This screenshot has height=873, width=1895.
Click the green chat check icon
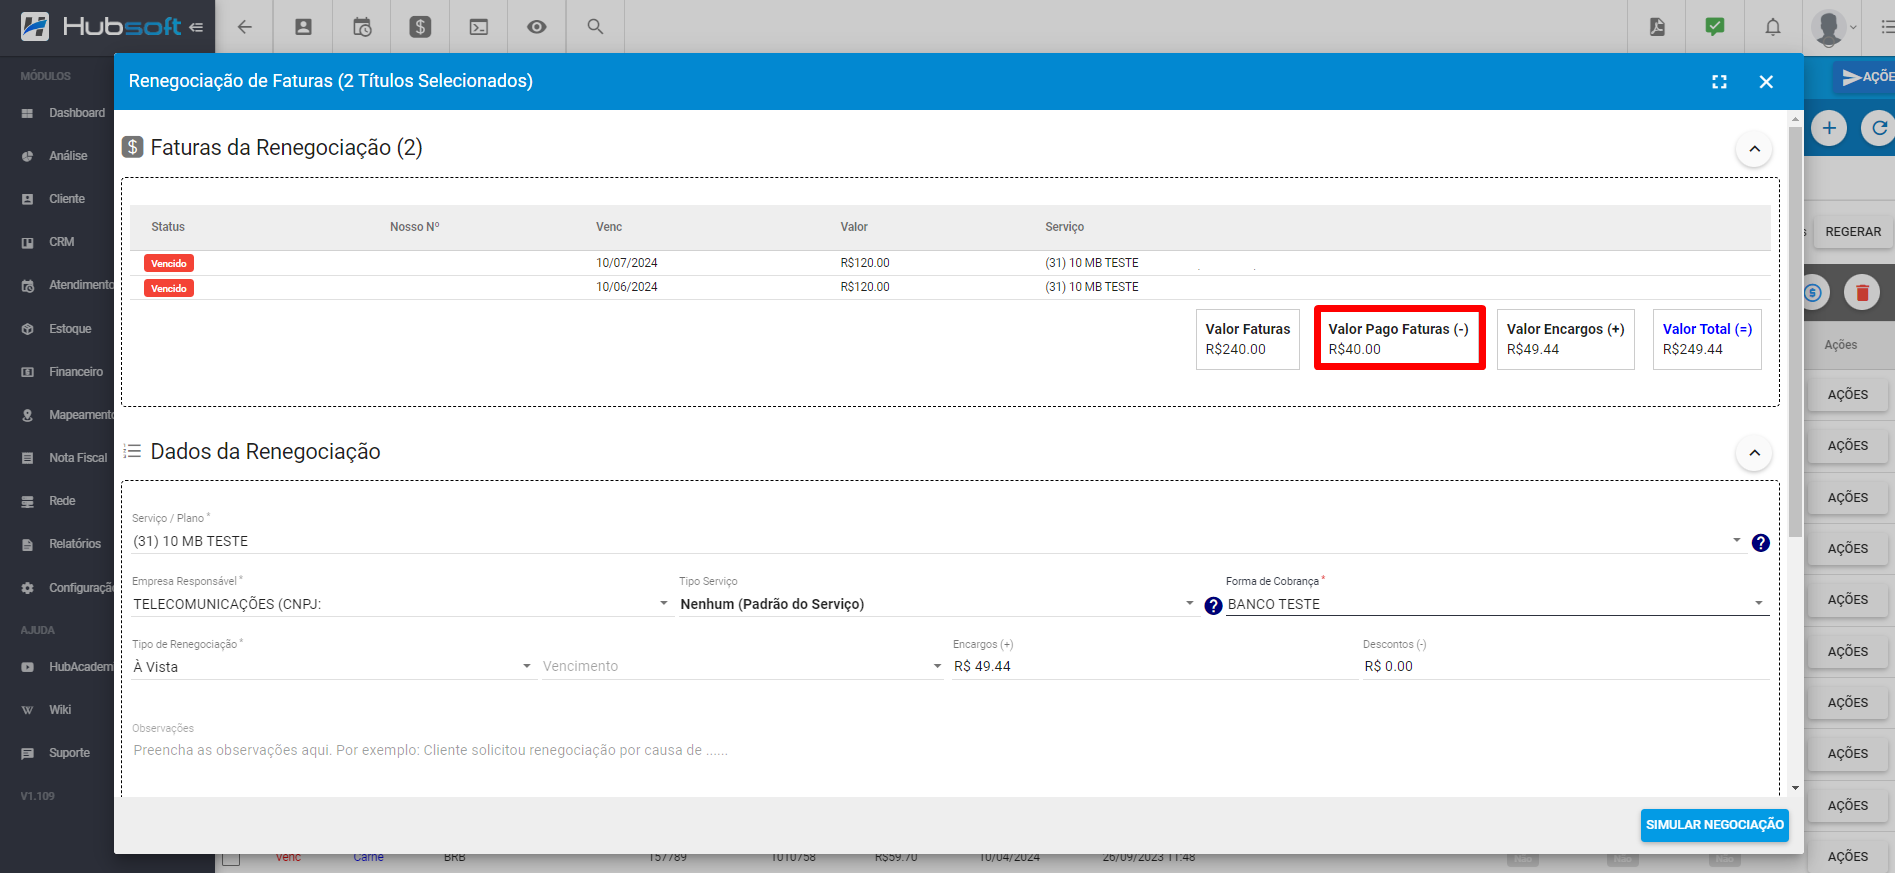[x=1715, y=27]
